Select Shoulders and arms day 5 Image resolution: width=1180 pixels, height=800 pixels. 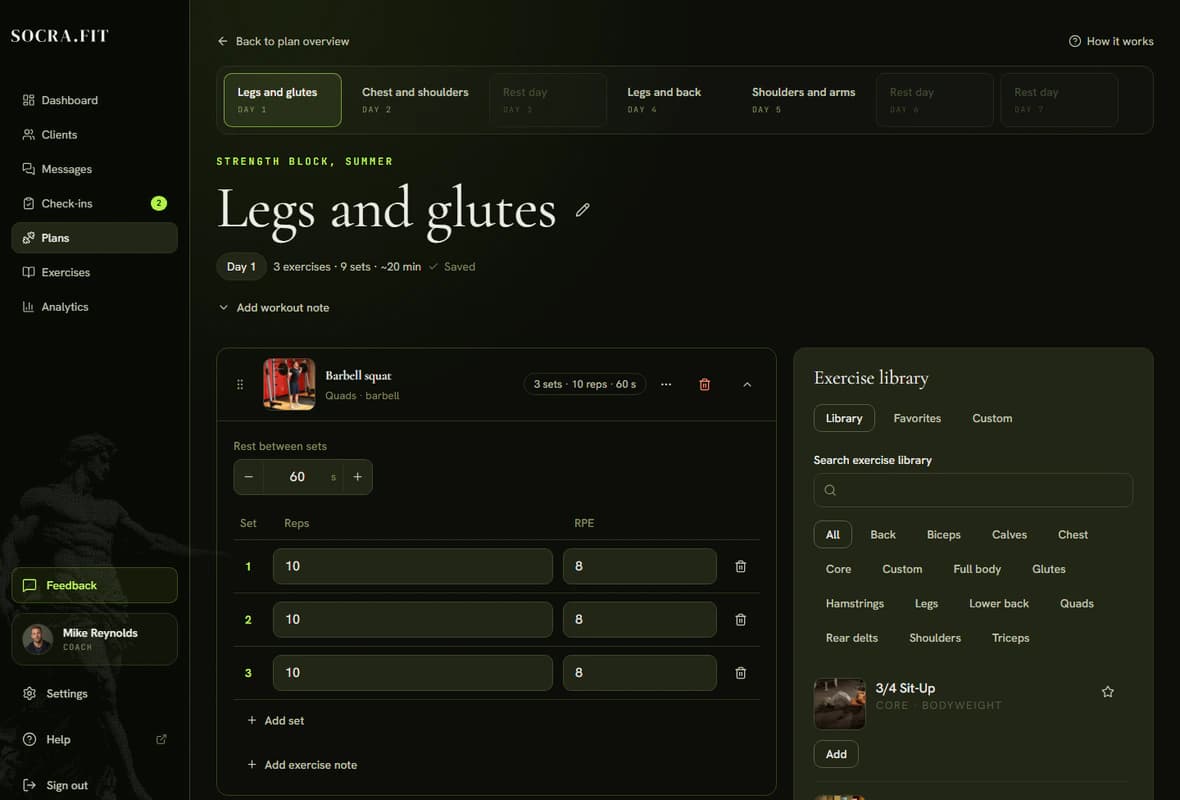804,100
